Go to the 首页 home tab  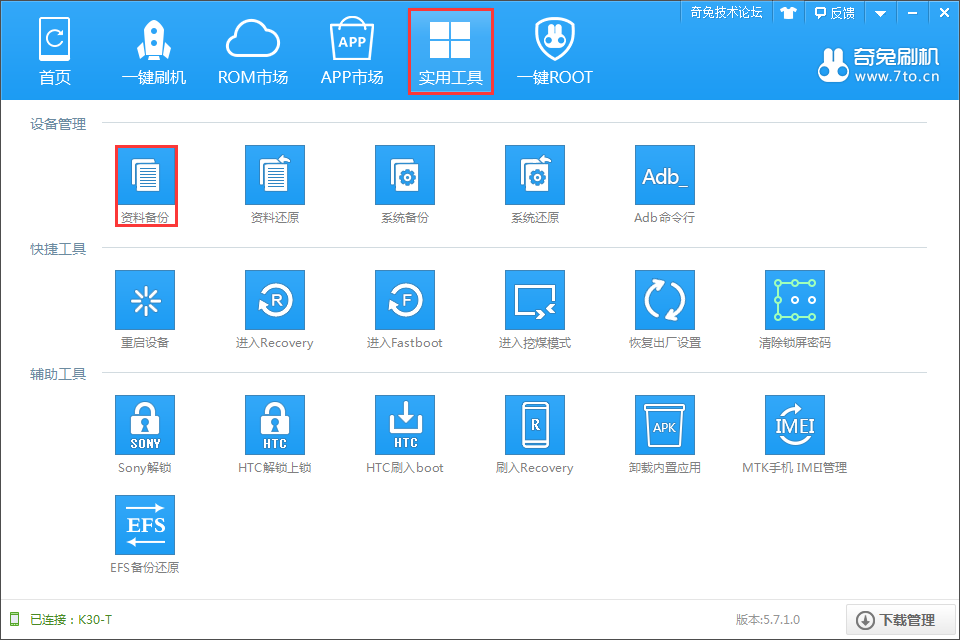coord(54,51)
